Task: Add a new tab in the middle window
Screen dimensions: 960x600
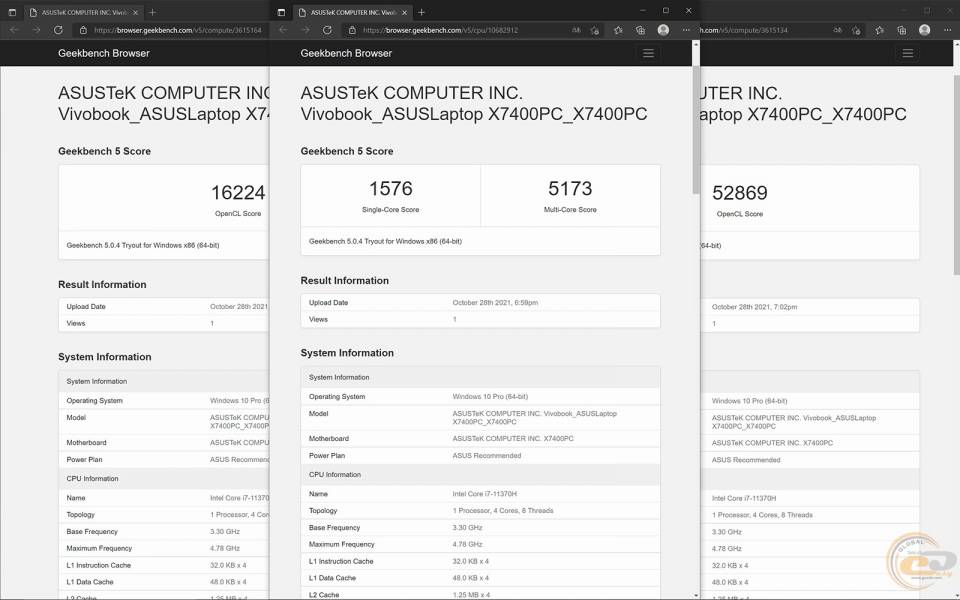Action: click(x=421, y=12)
